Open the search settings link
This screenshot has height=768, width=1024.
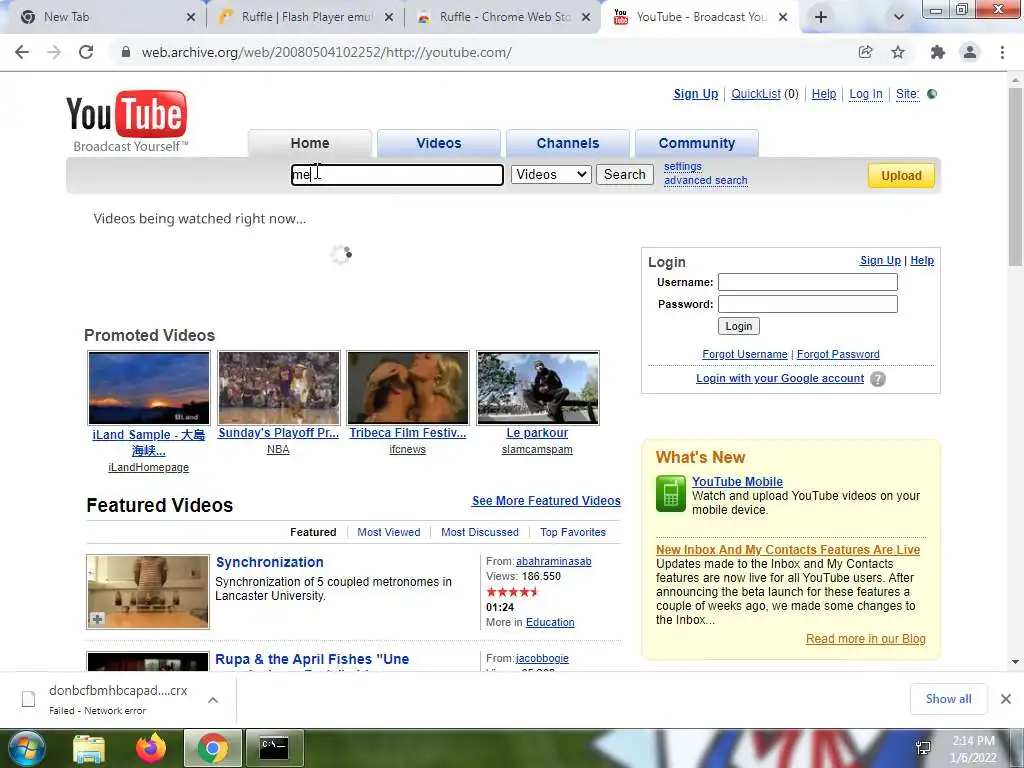click(x=683, y=167)
